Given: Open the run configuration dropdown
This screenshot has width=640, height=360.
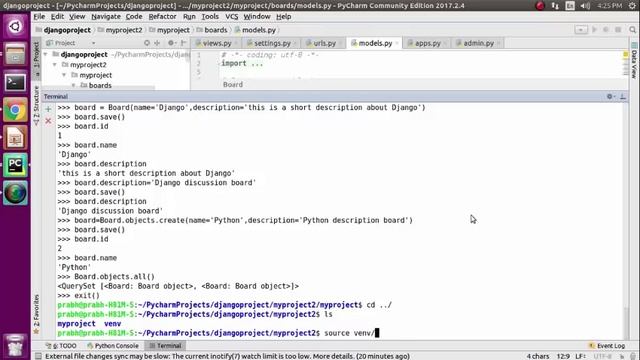Looking at the screenshot, I should 581,30.
